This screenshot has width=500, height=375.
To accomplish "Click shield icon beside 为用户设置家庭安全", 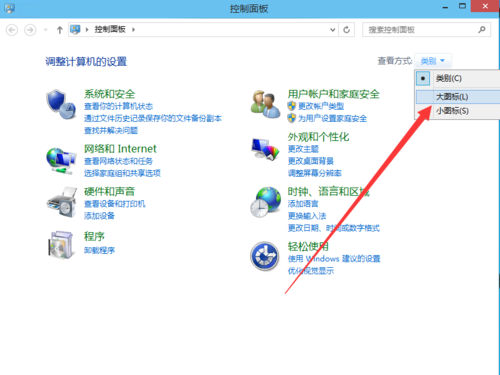I will coord(292,118).
